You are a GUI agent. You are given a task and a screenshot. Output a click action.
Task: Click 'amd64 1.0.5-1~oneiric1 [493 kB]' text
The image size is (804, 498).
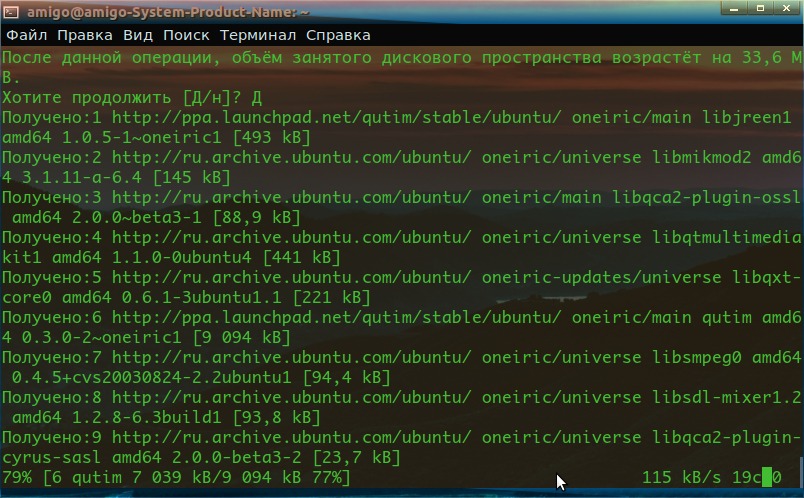point(156,137)
